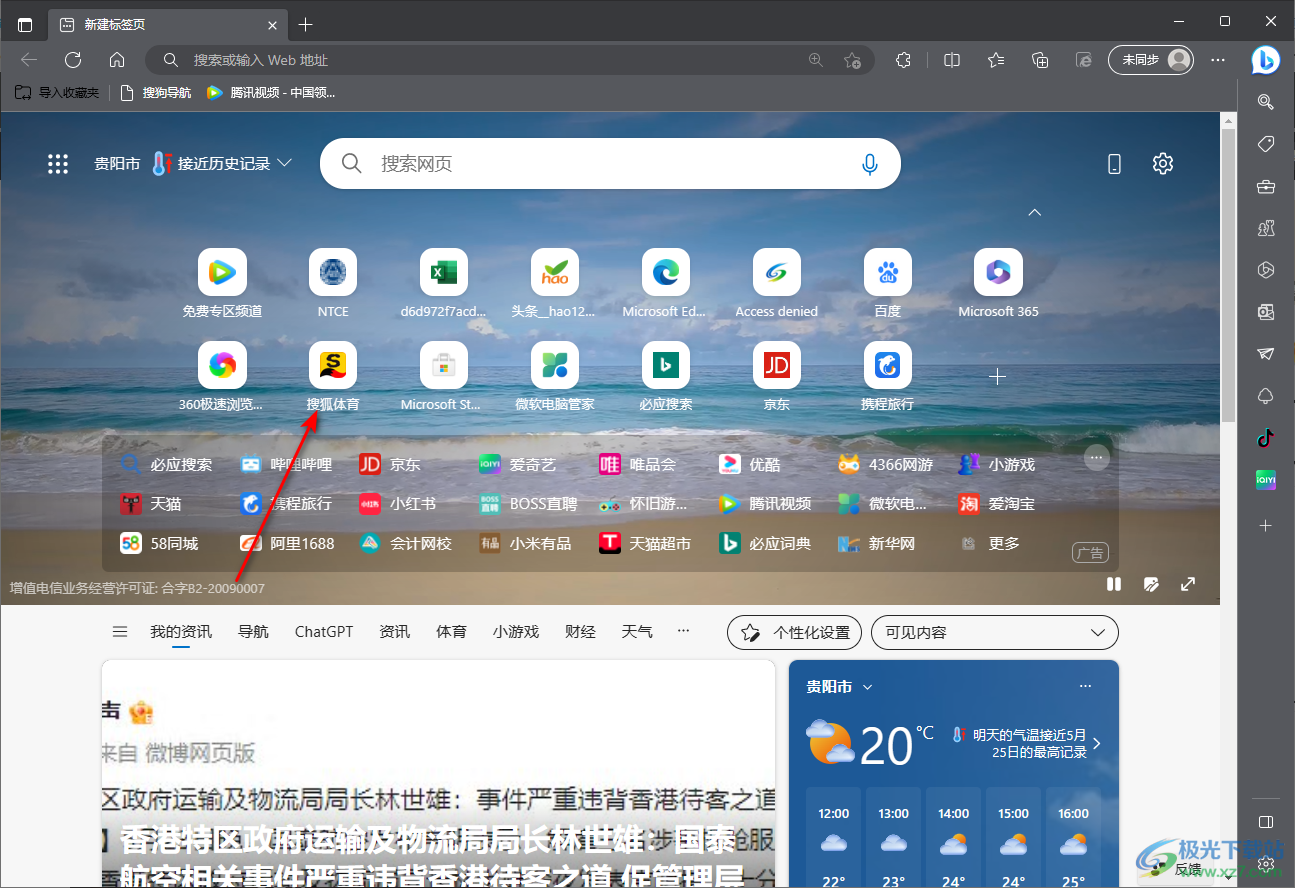
Task: Click the 未同步 profile button
Action: [x=1151, y=60]
